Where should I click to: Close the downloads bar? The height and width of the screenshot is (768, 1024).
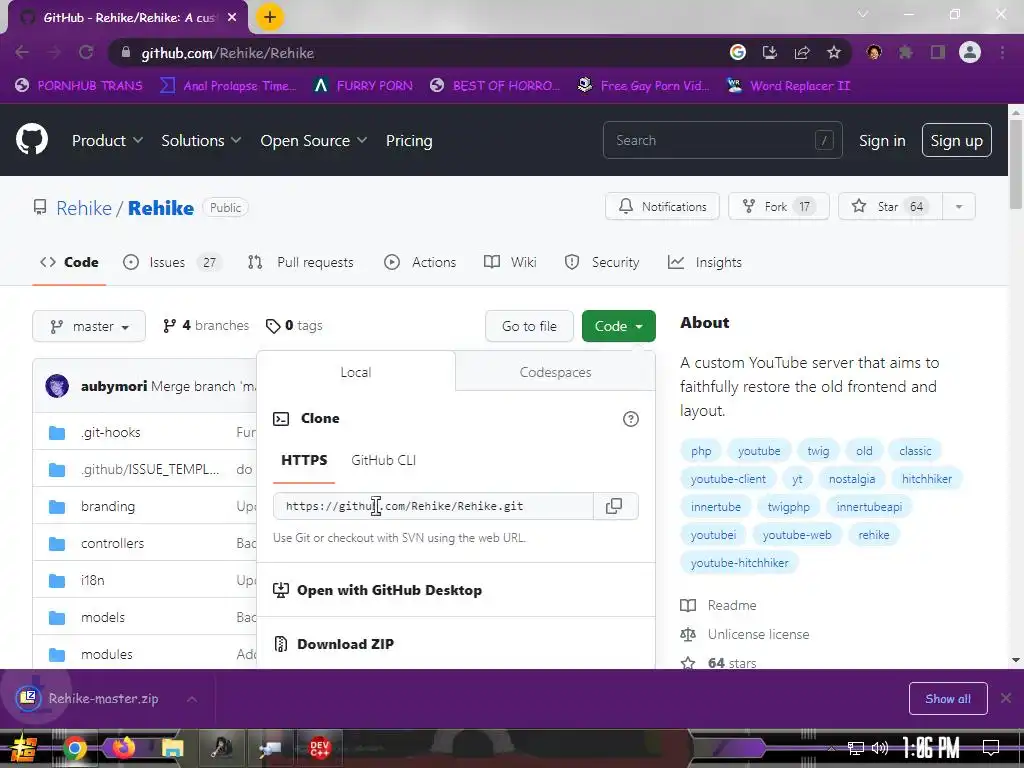[1006, 699]
